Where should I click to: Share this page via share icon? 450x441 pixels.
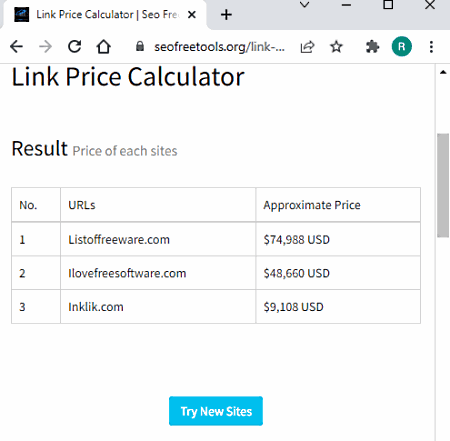tap(307, 47)
